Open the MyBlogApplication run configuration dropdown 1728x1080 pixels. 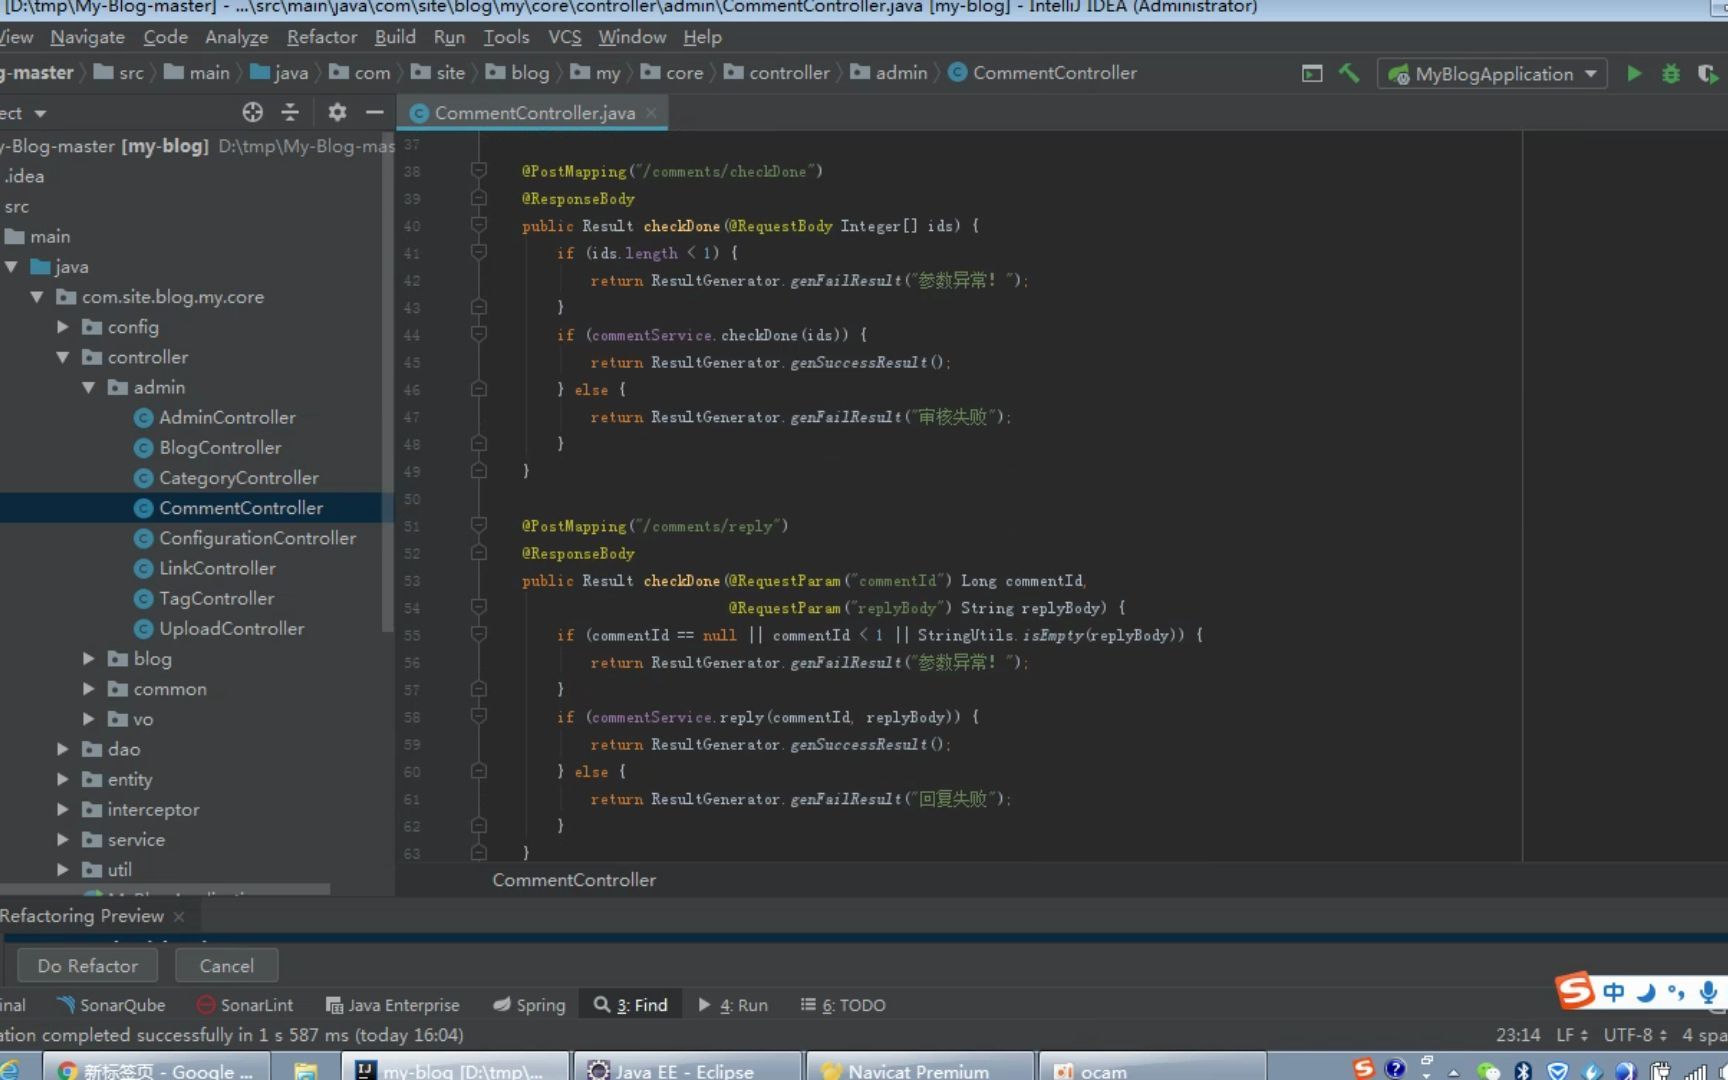click(1592, 73)
